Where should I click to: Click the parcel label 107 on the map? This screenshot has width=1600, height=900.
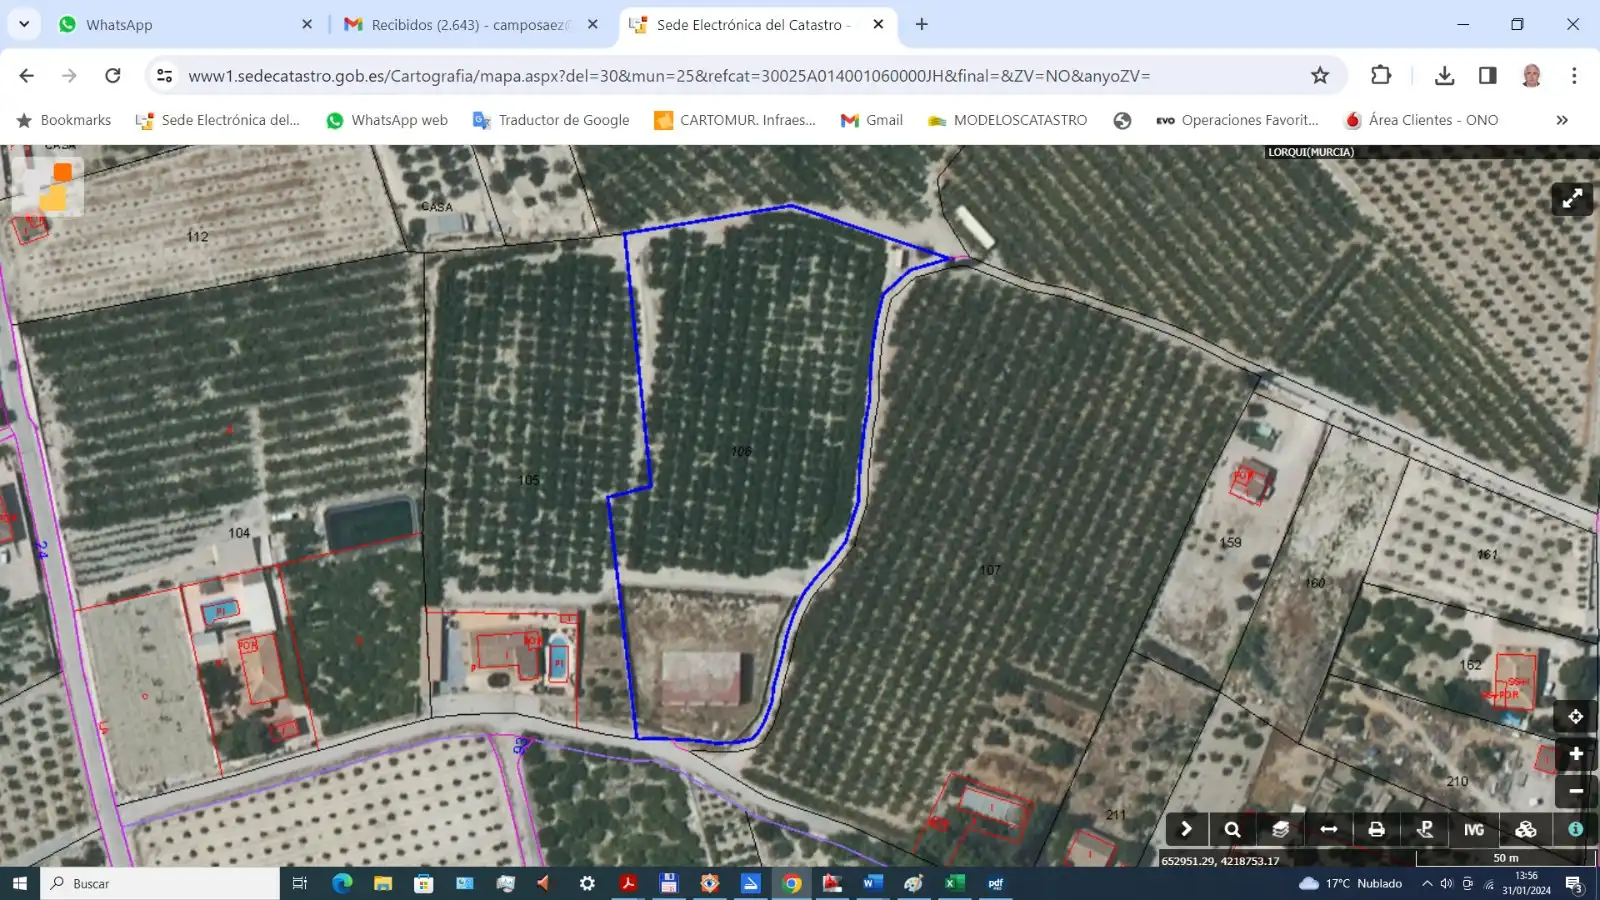point(990,570)
